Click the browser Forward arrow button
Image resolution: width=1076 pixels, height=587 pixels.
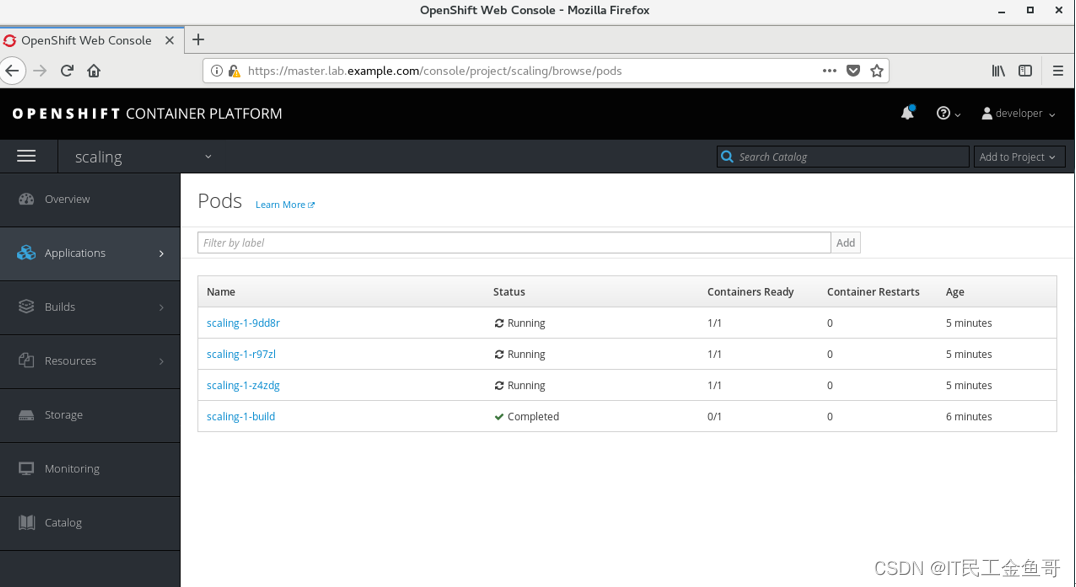[40, 71]
